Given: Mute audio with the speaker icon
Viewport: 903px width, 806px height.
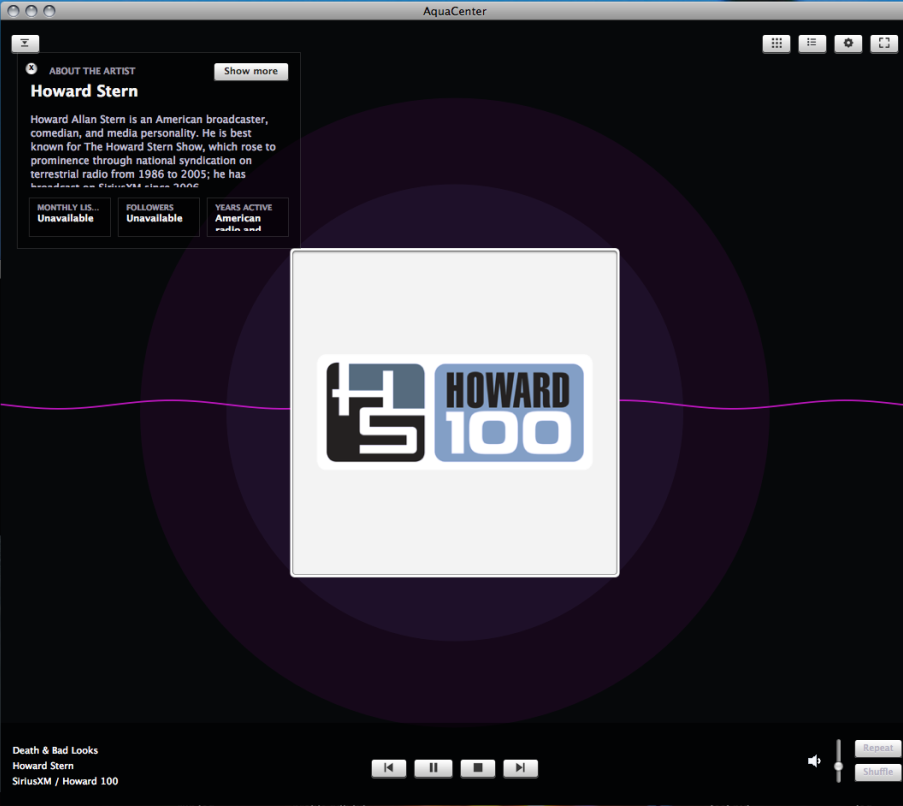Looking at the screenshot, I should coord(814,761).
